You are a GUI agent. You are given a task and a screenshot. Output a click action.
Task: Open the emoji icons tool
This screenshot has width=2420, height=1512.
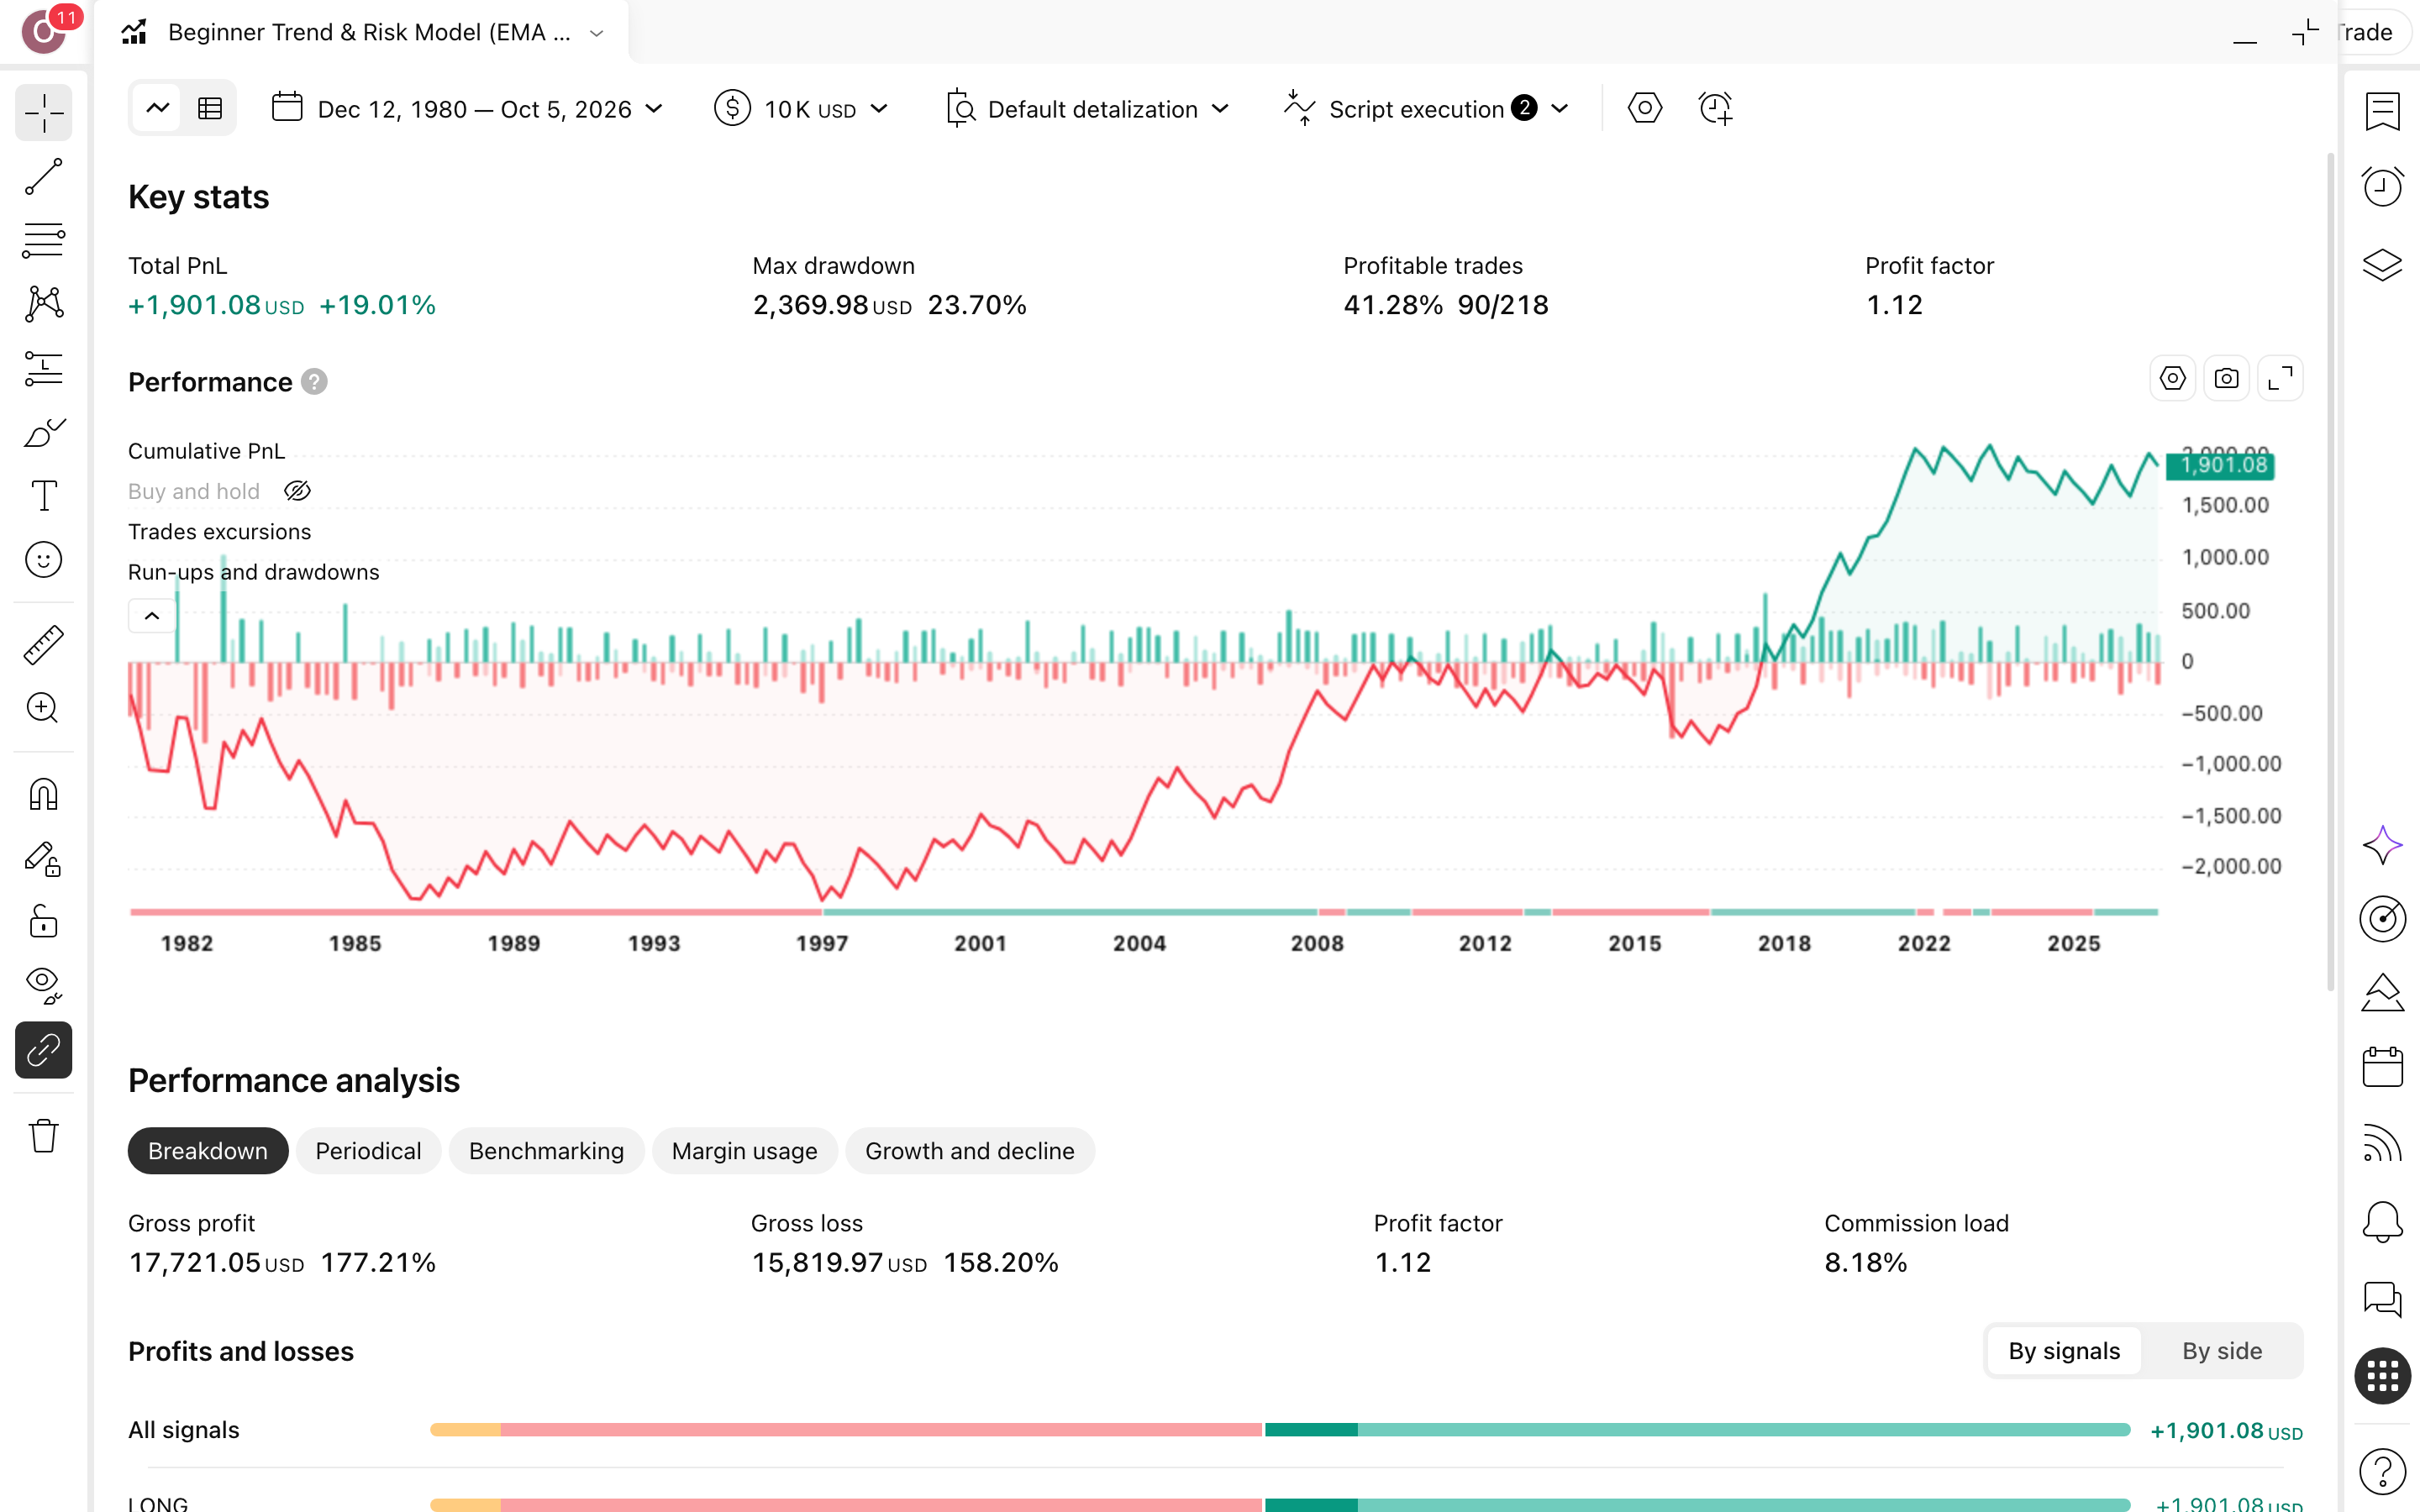[44, 560]
